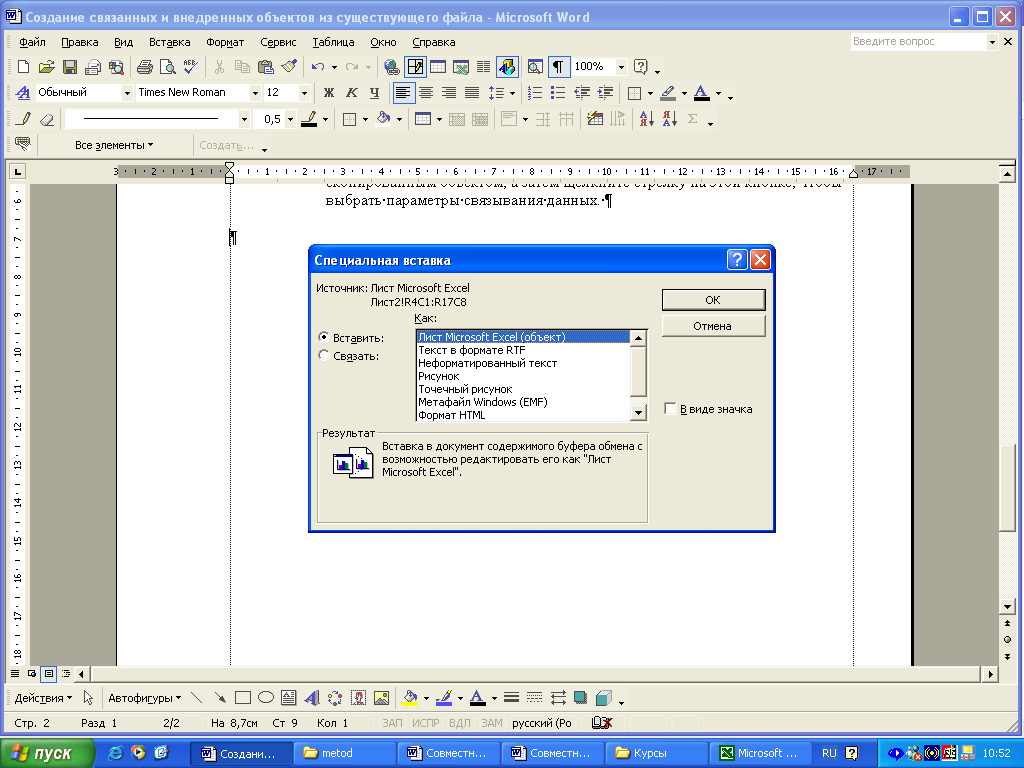This screenshot has width=1024, height=768.
Task: Switch to Microsoft Excel taskbar button
Action: (760, 753)
